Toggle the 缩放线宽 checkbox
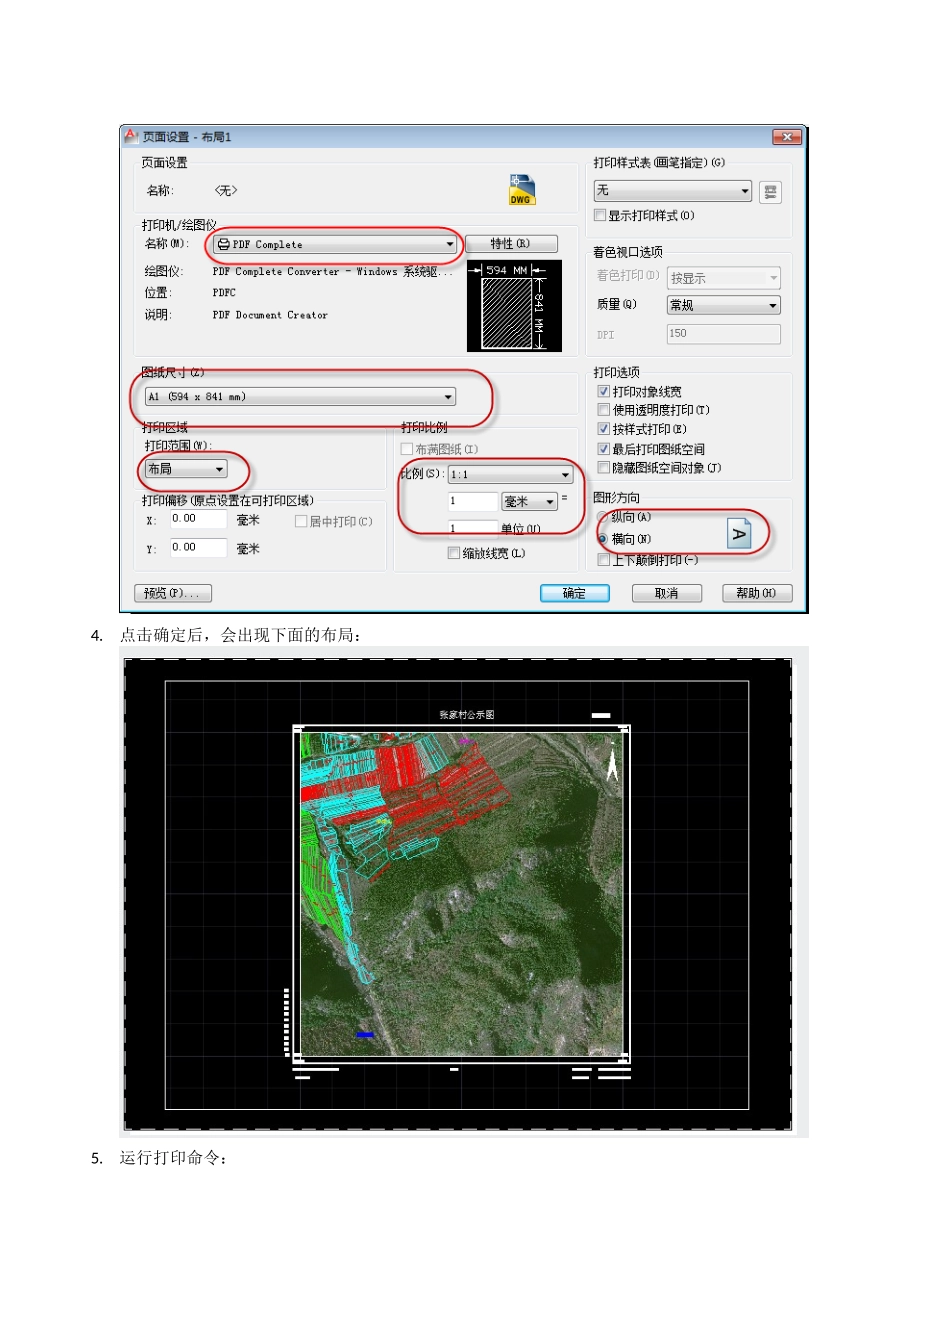This screenshot has width=950, height=1344. (454, 553)
